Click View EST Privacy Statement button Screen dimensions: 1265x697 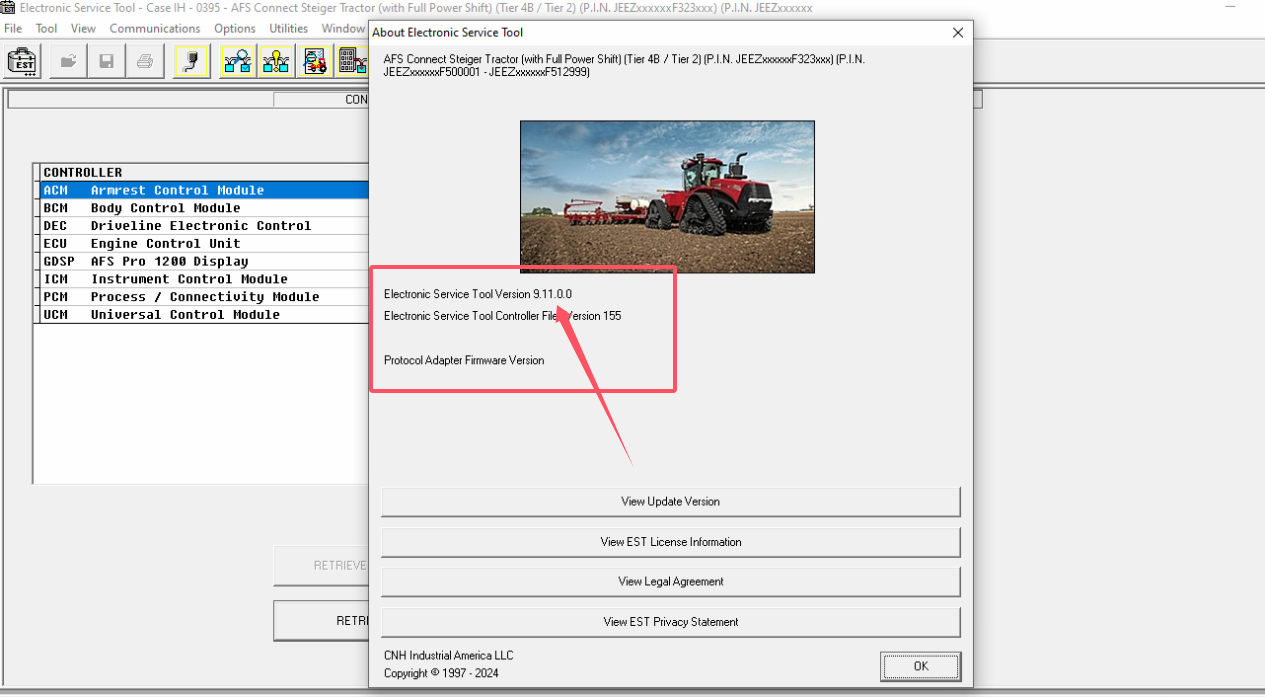click(670, 622)
